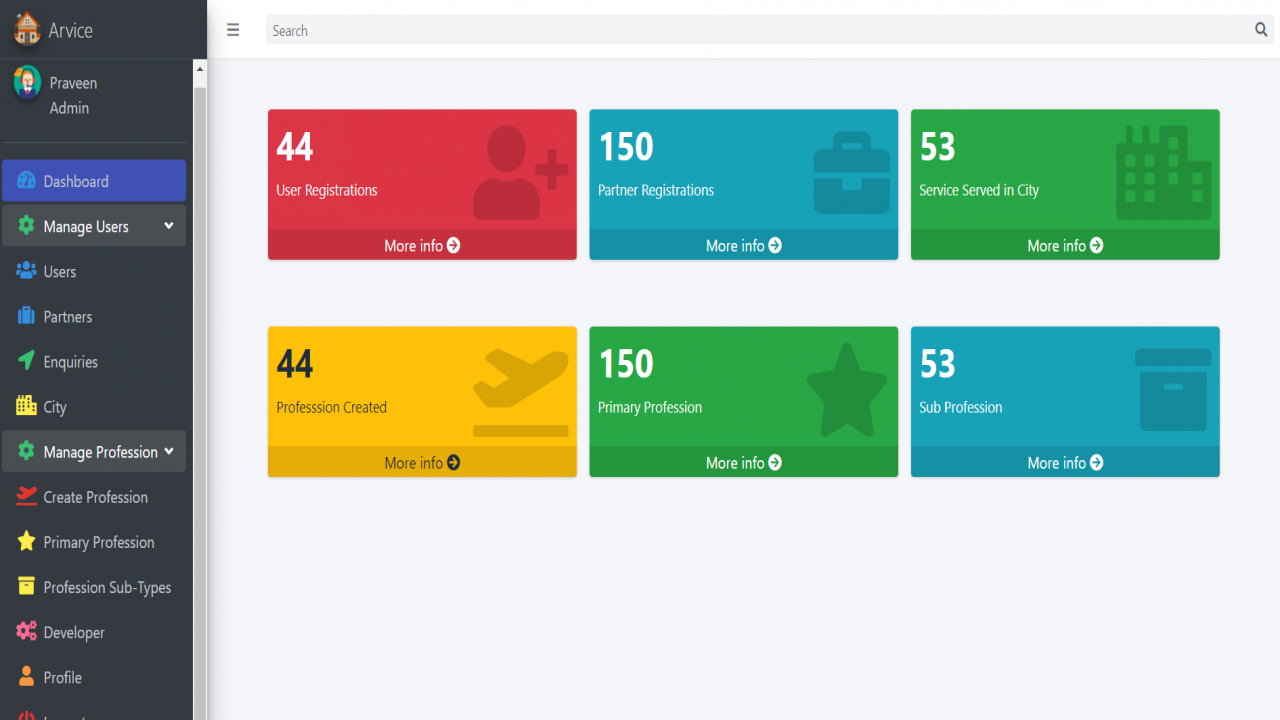This screenshot has width=1280, height=720.
Task: Click the sidebar scrollbar up arrow
Action: [199, 69]
